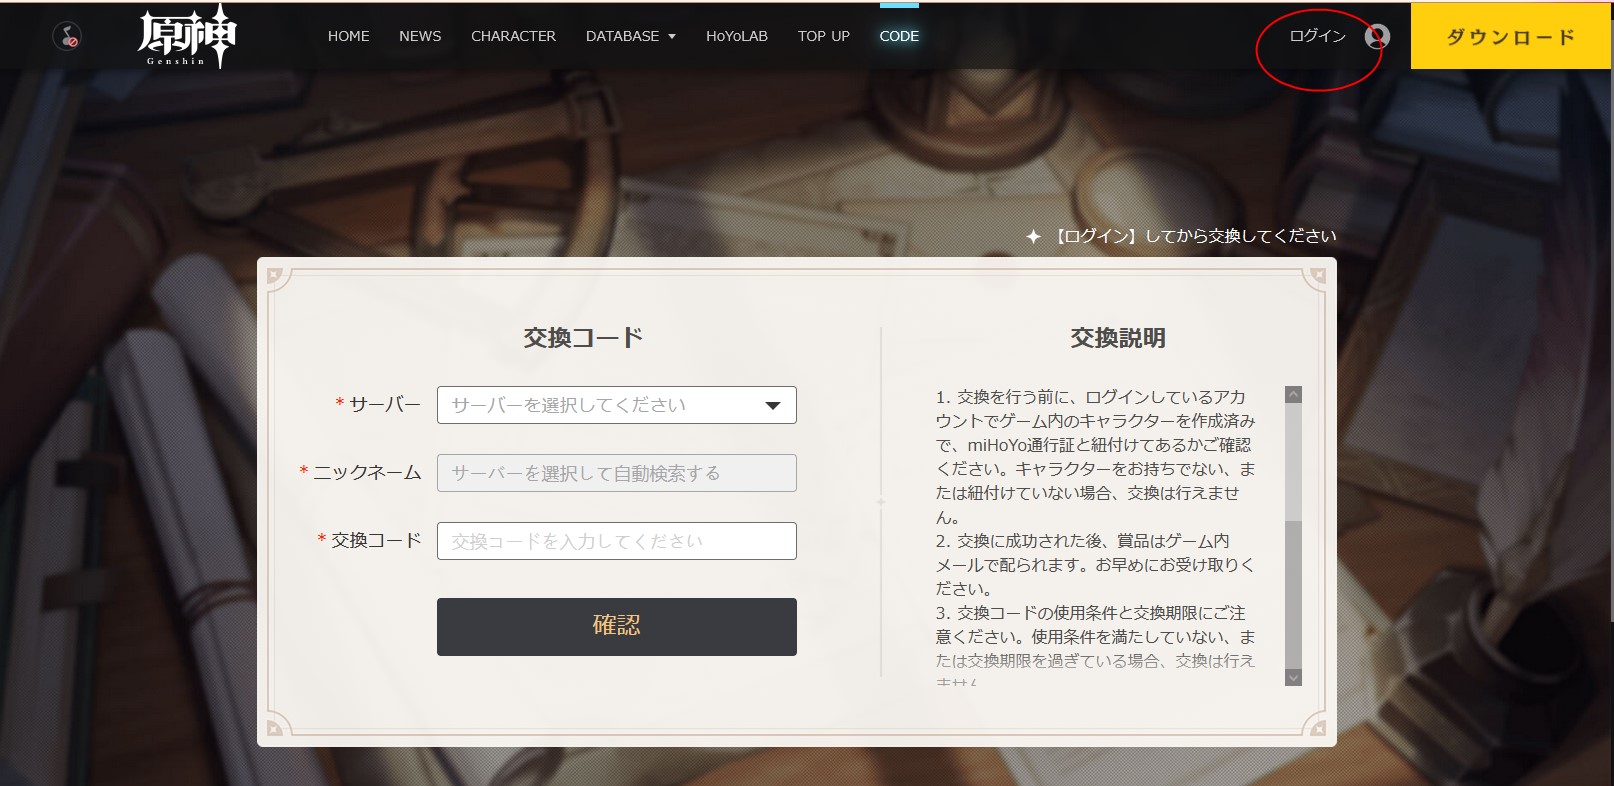The width and height of the screenshot is (1614, 786).
Task: Expand the DATABASE menu
Action: tap(631, 36)
